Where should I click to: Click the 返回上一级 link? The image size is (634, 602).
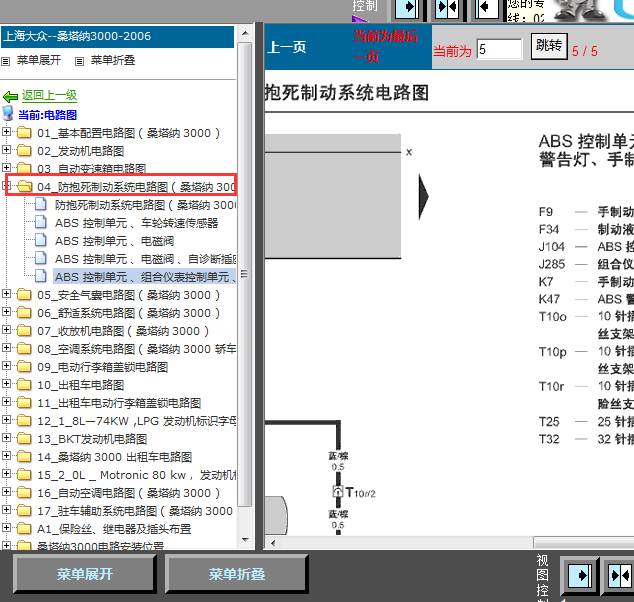click(x=49, y=95)
